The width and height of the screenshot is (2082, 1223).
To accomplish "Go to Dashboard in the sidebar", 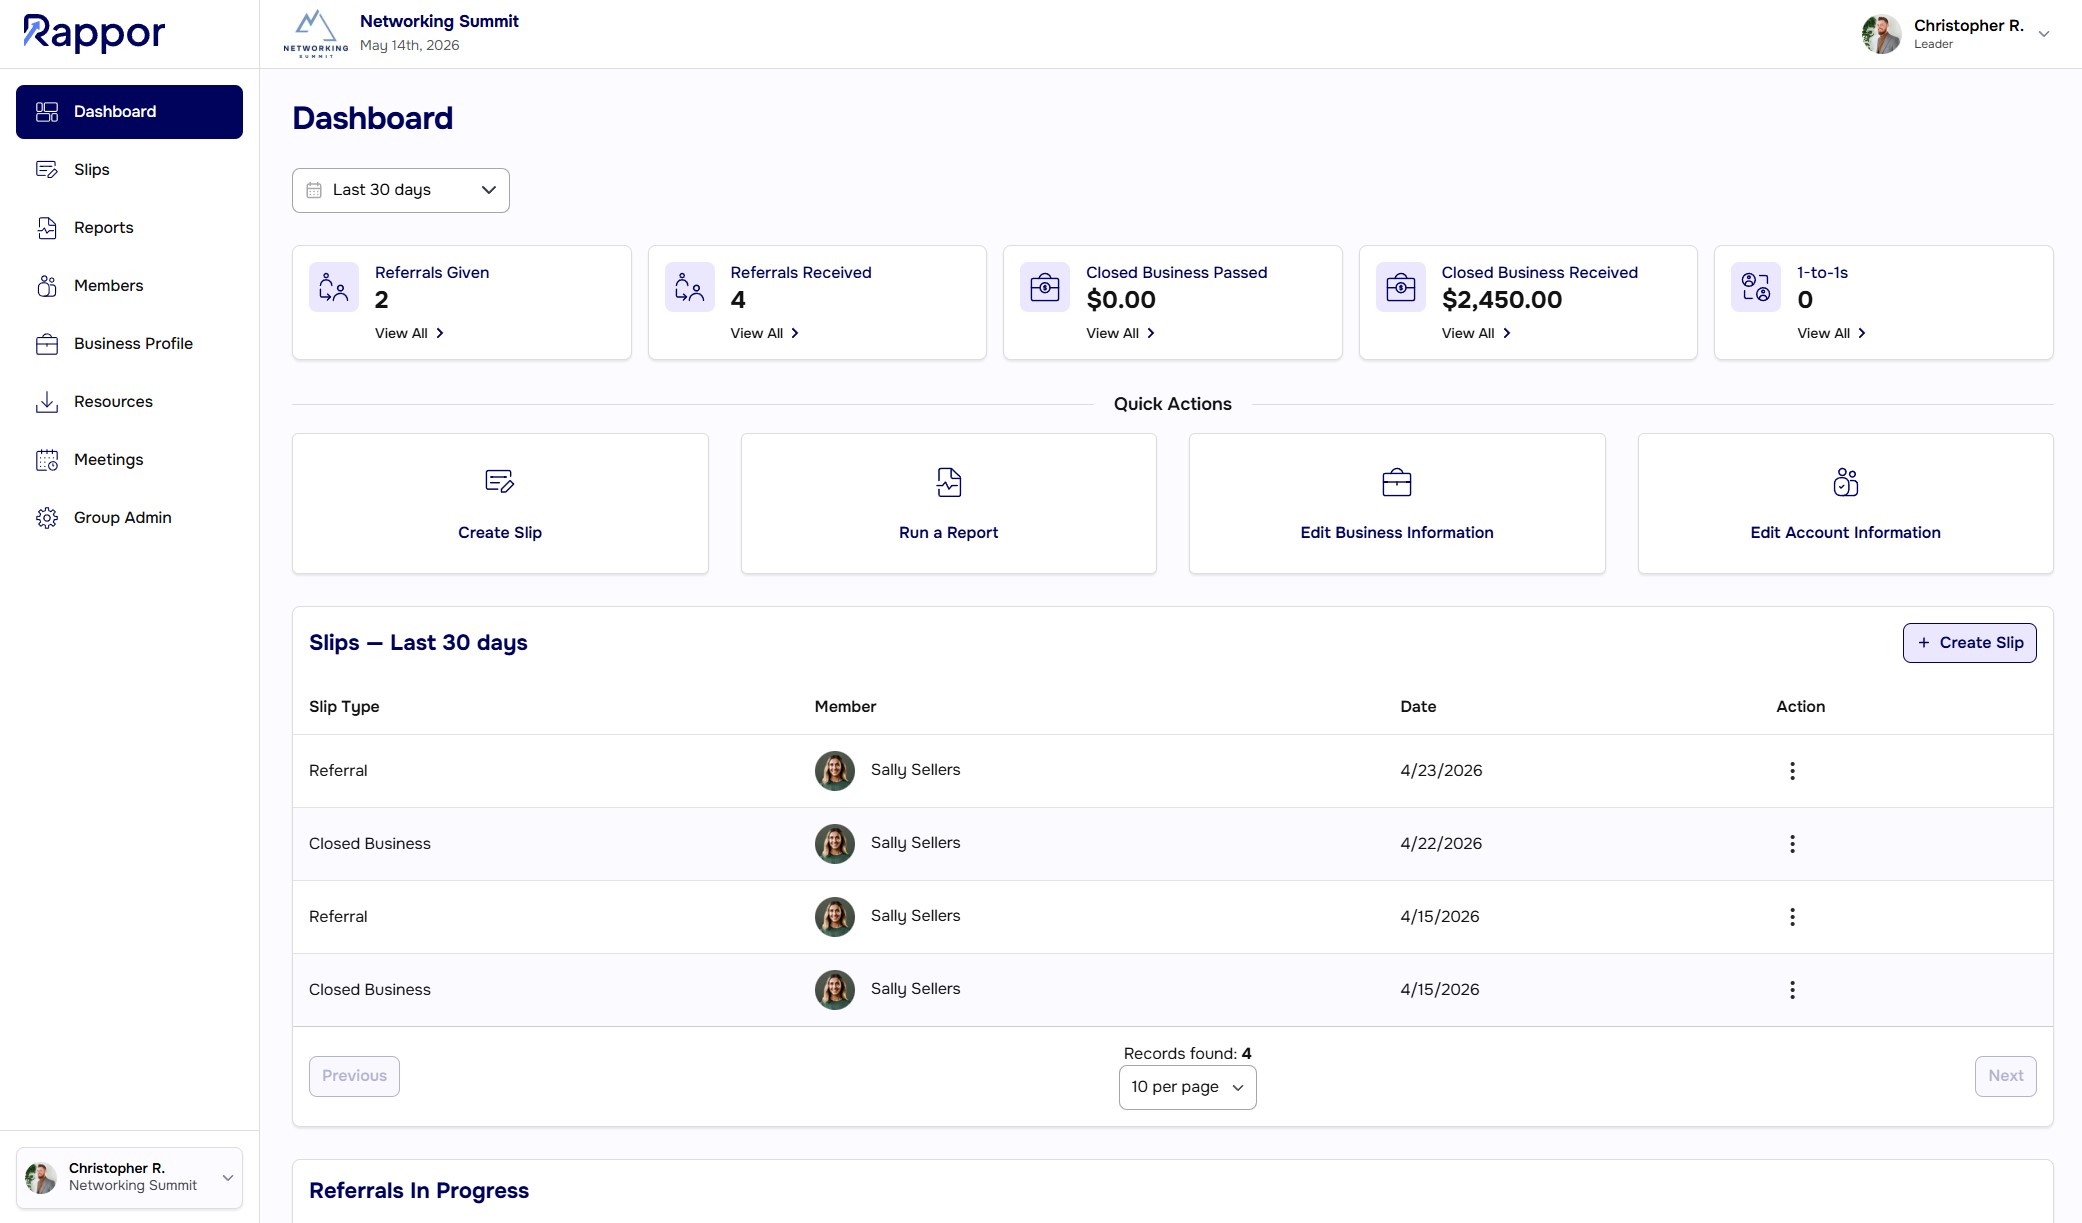I will [x=129, y=112].
